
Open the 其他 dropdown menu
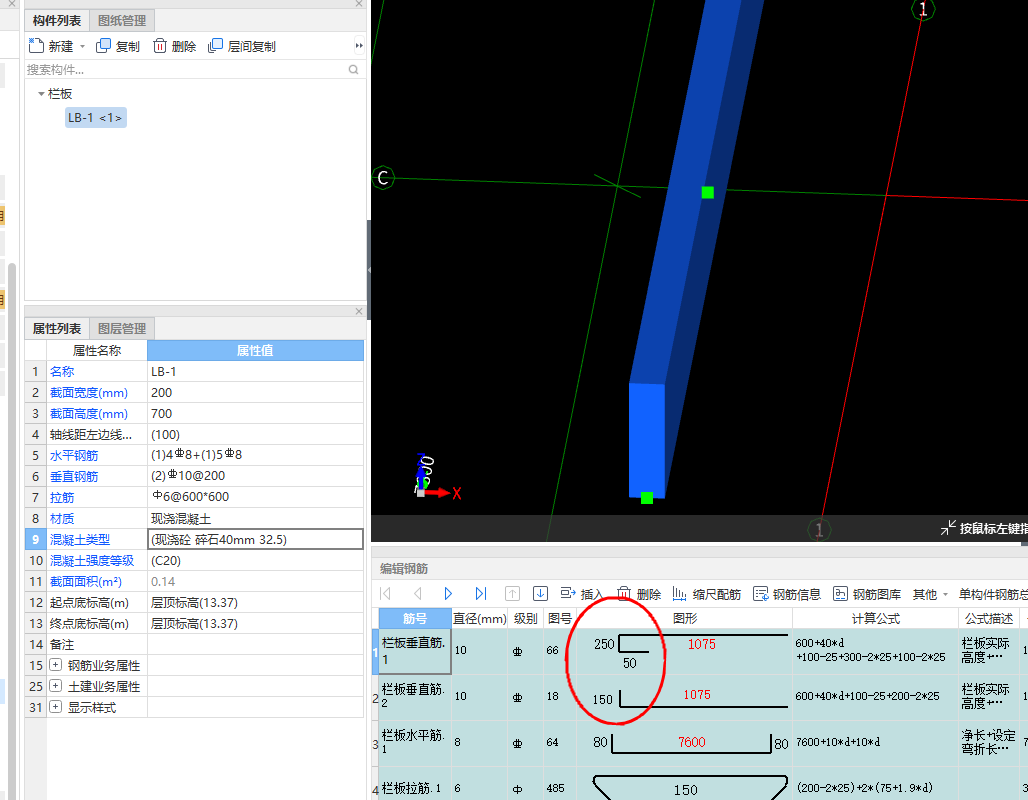[x=930, y=594]
